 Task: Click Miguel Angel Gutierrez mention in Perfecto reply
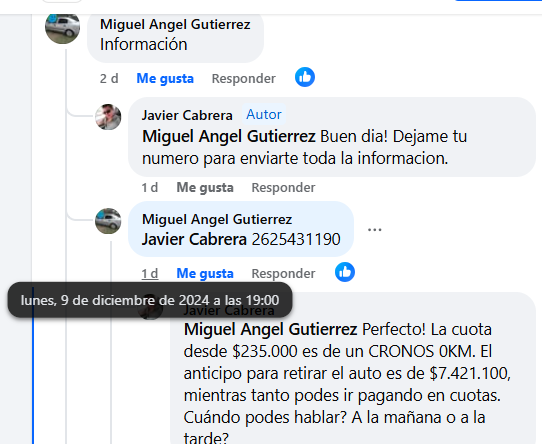point(270,329)
